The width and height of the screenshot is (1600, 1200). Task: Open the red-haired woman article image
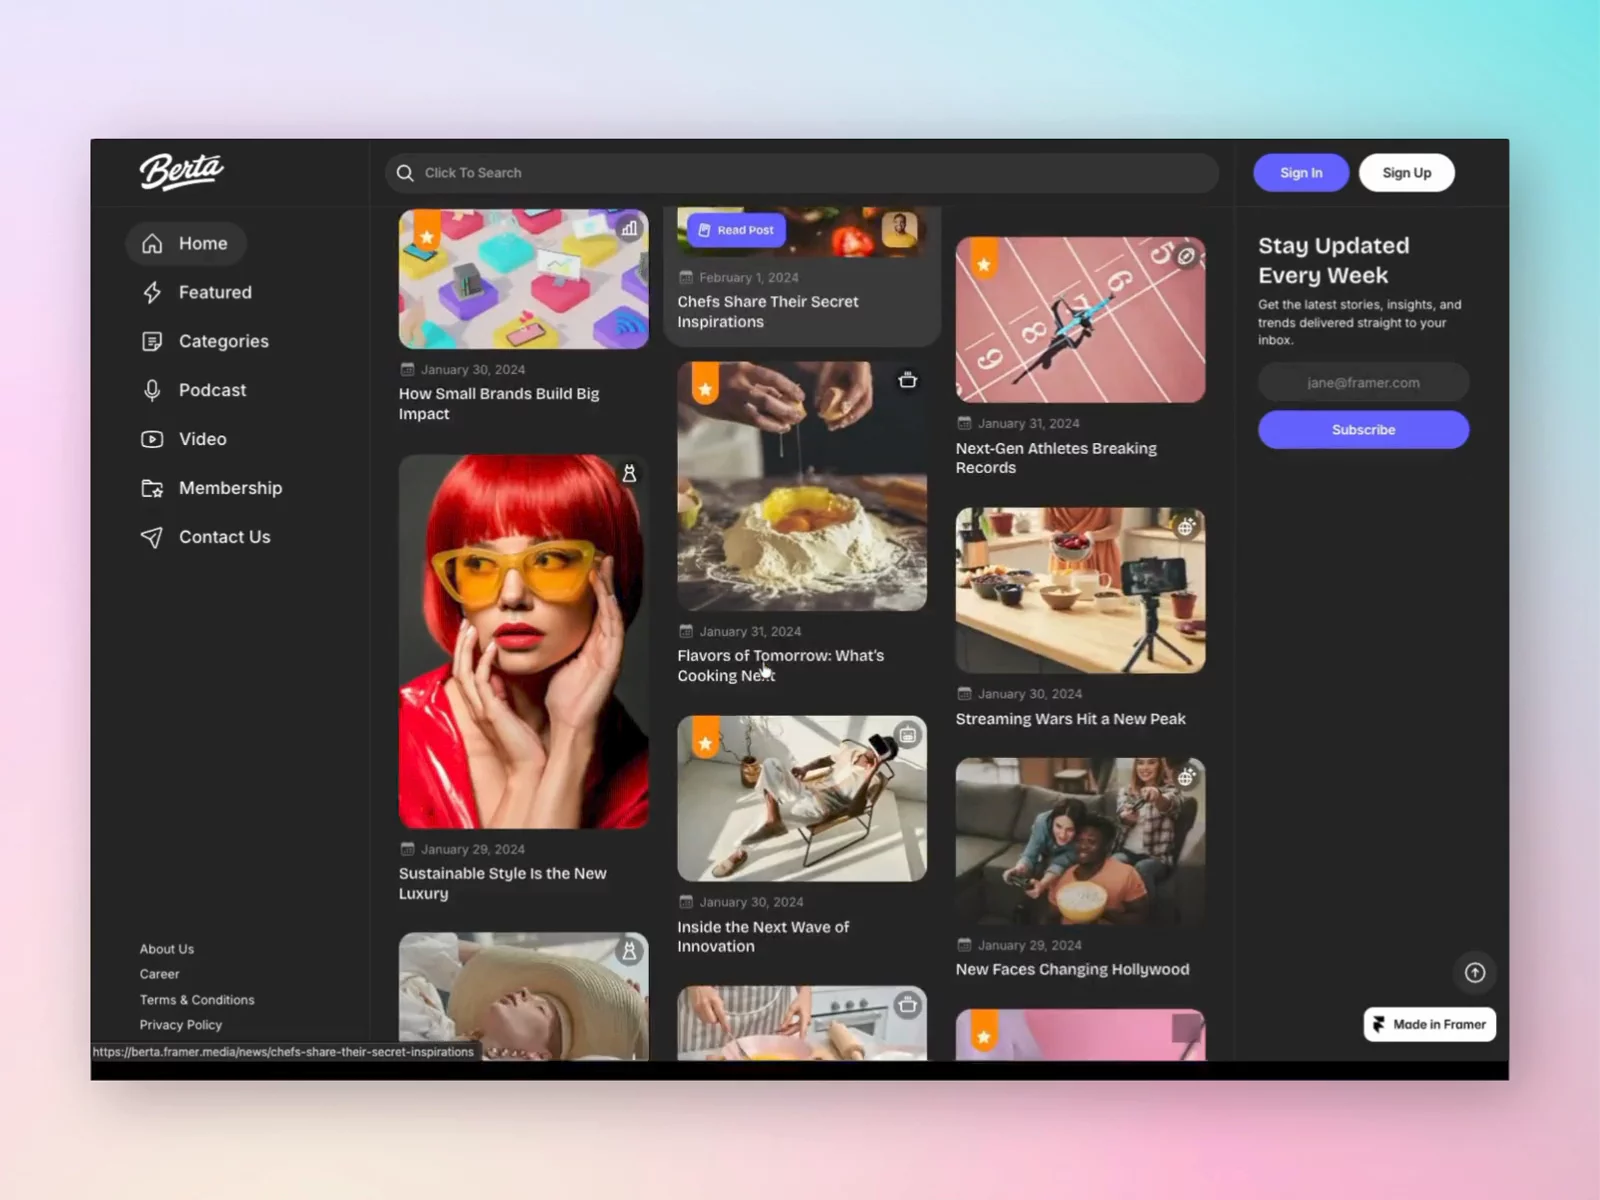[524, 642]
